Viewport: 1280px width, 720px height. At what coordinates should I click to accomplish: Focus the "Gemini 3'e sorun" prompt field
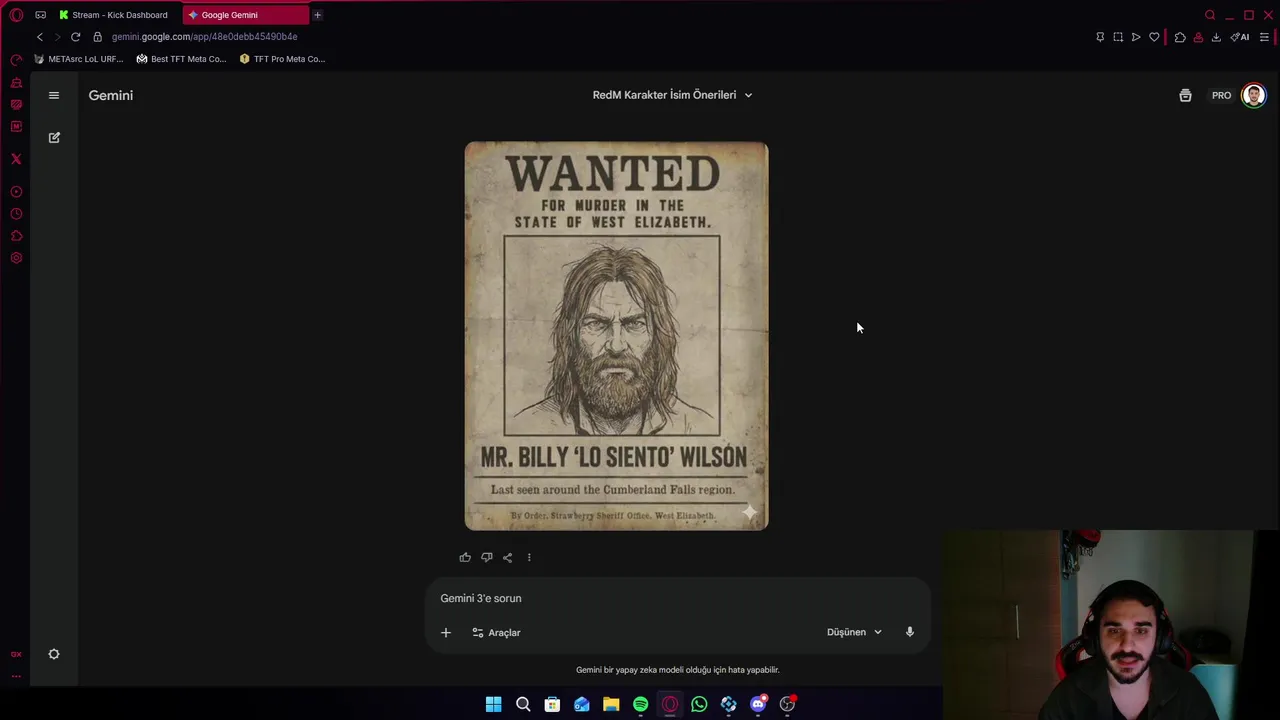pyautogui.click(x=678, y=598)
